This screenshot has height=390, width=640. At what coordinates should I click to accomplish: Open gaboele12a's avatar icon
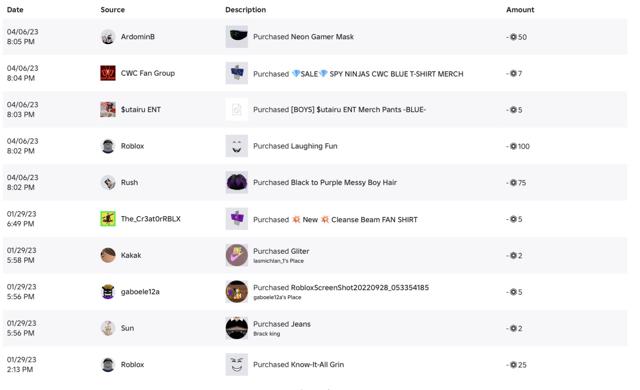[x=108, y=292]
